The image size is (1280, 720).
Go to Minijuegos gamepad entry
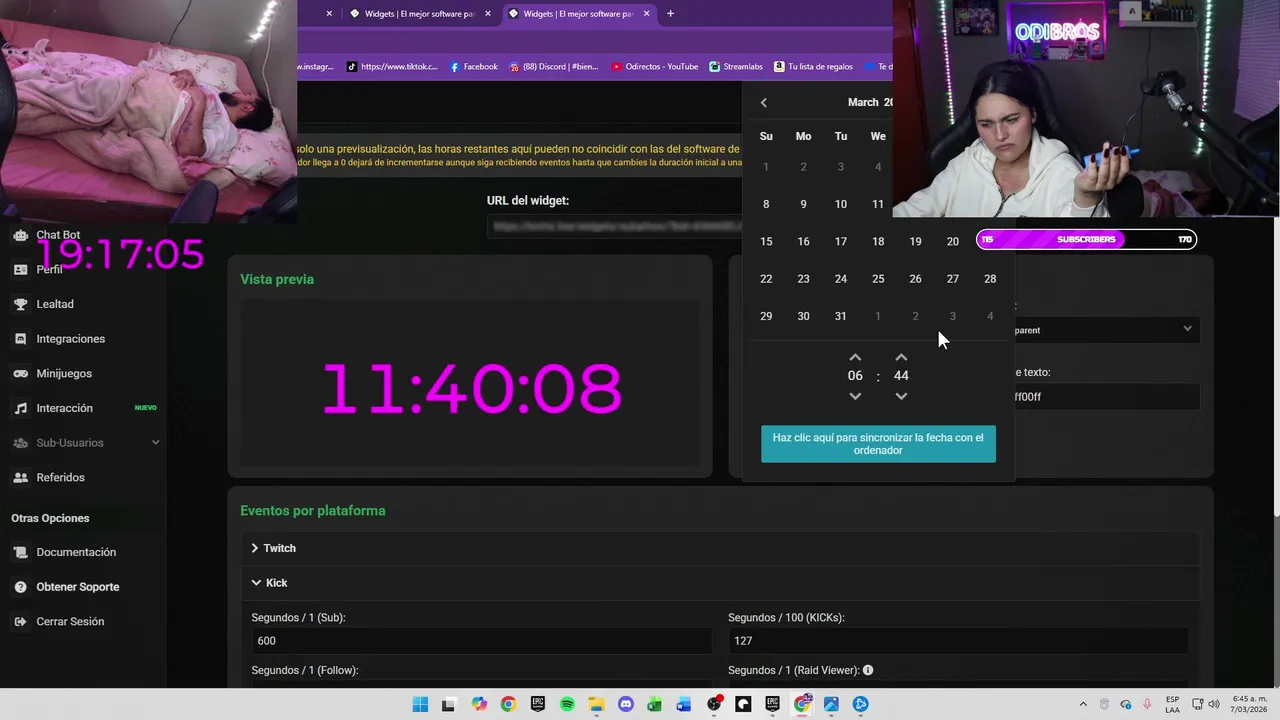(x=64, y=373)
